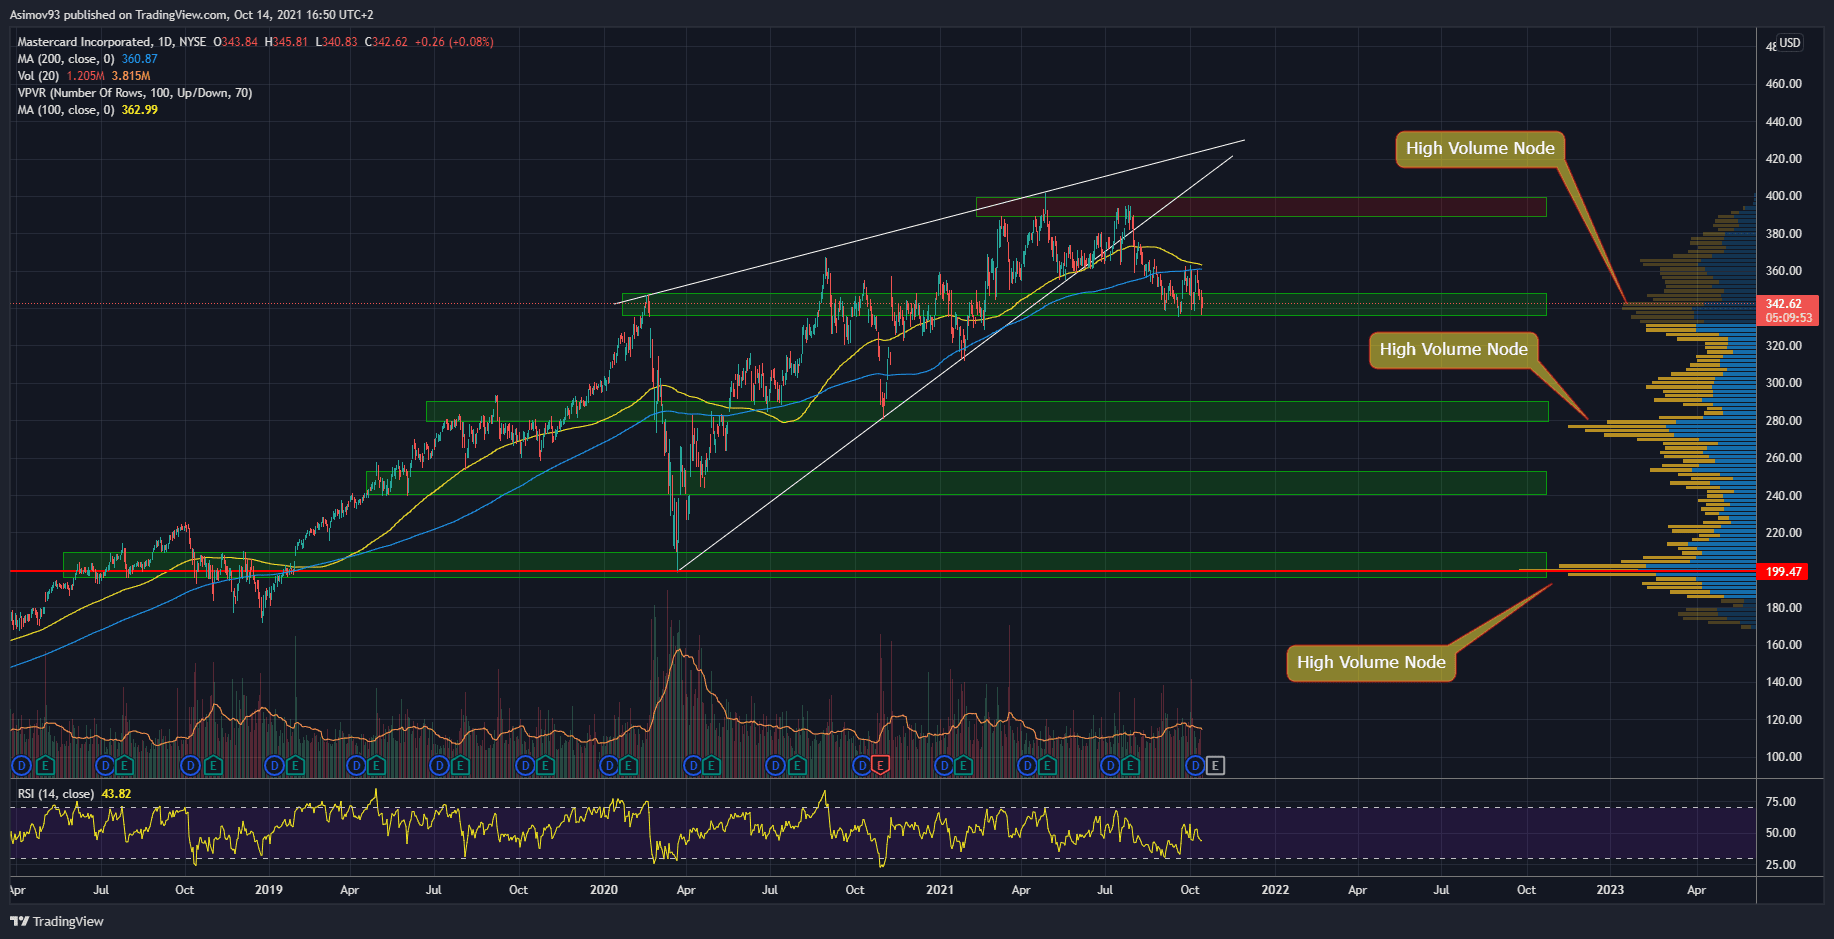Viewport: 1834px width, 939px height.
Task: Select the topmost High Volume Node callout
Action: click(x=1479, y=149)
